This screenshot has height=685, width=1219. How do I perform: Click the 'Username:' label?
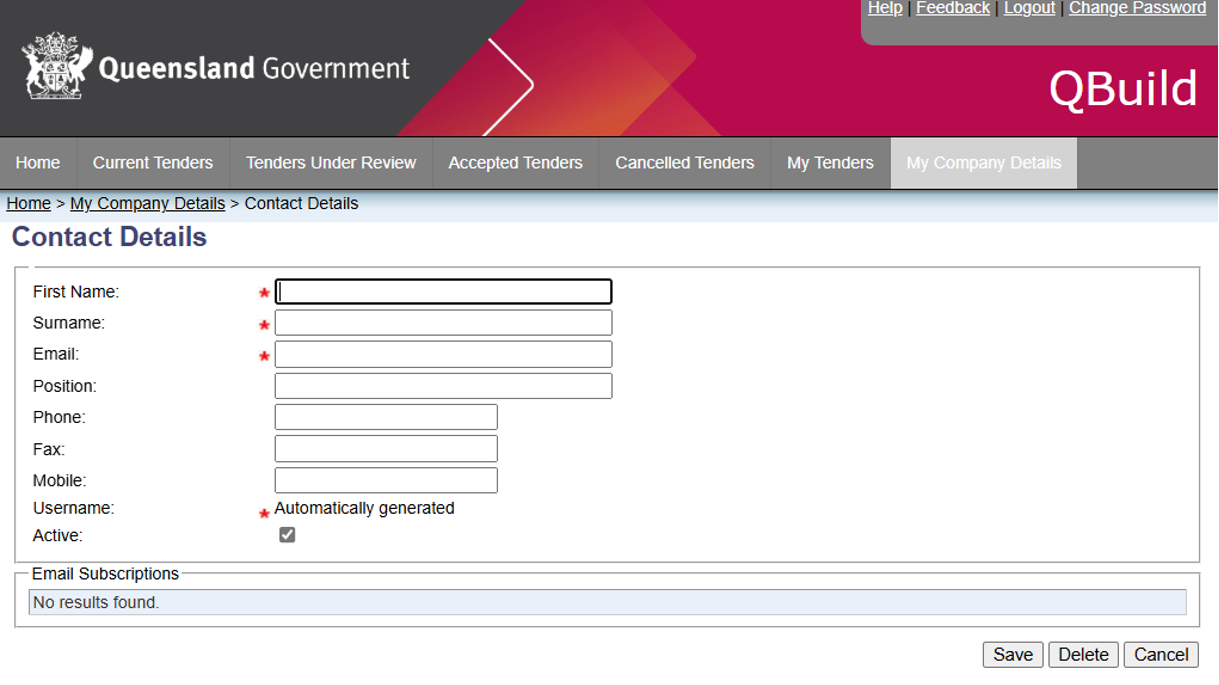click(74, 508)
